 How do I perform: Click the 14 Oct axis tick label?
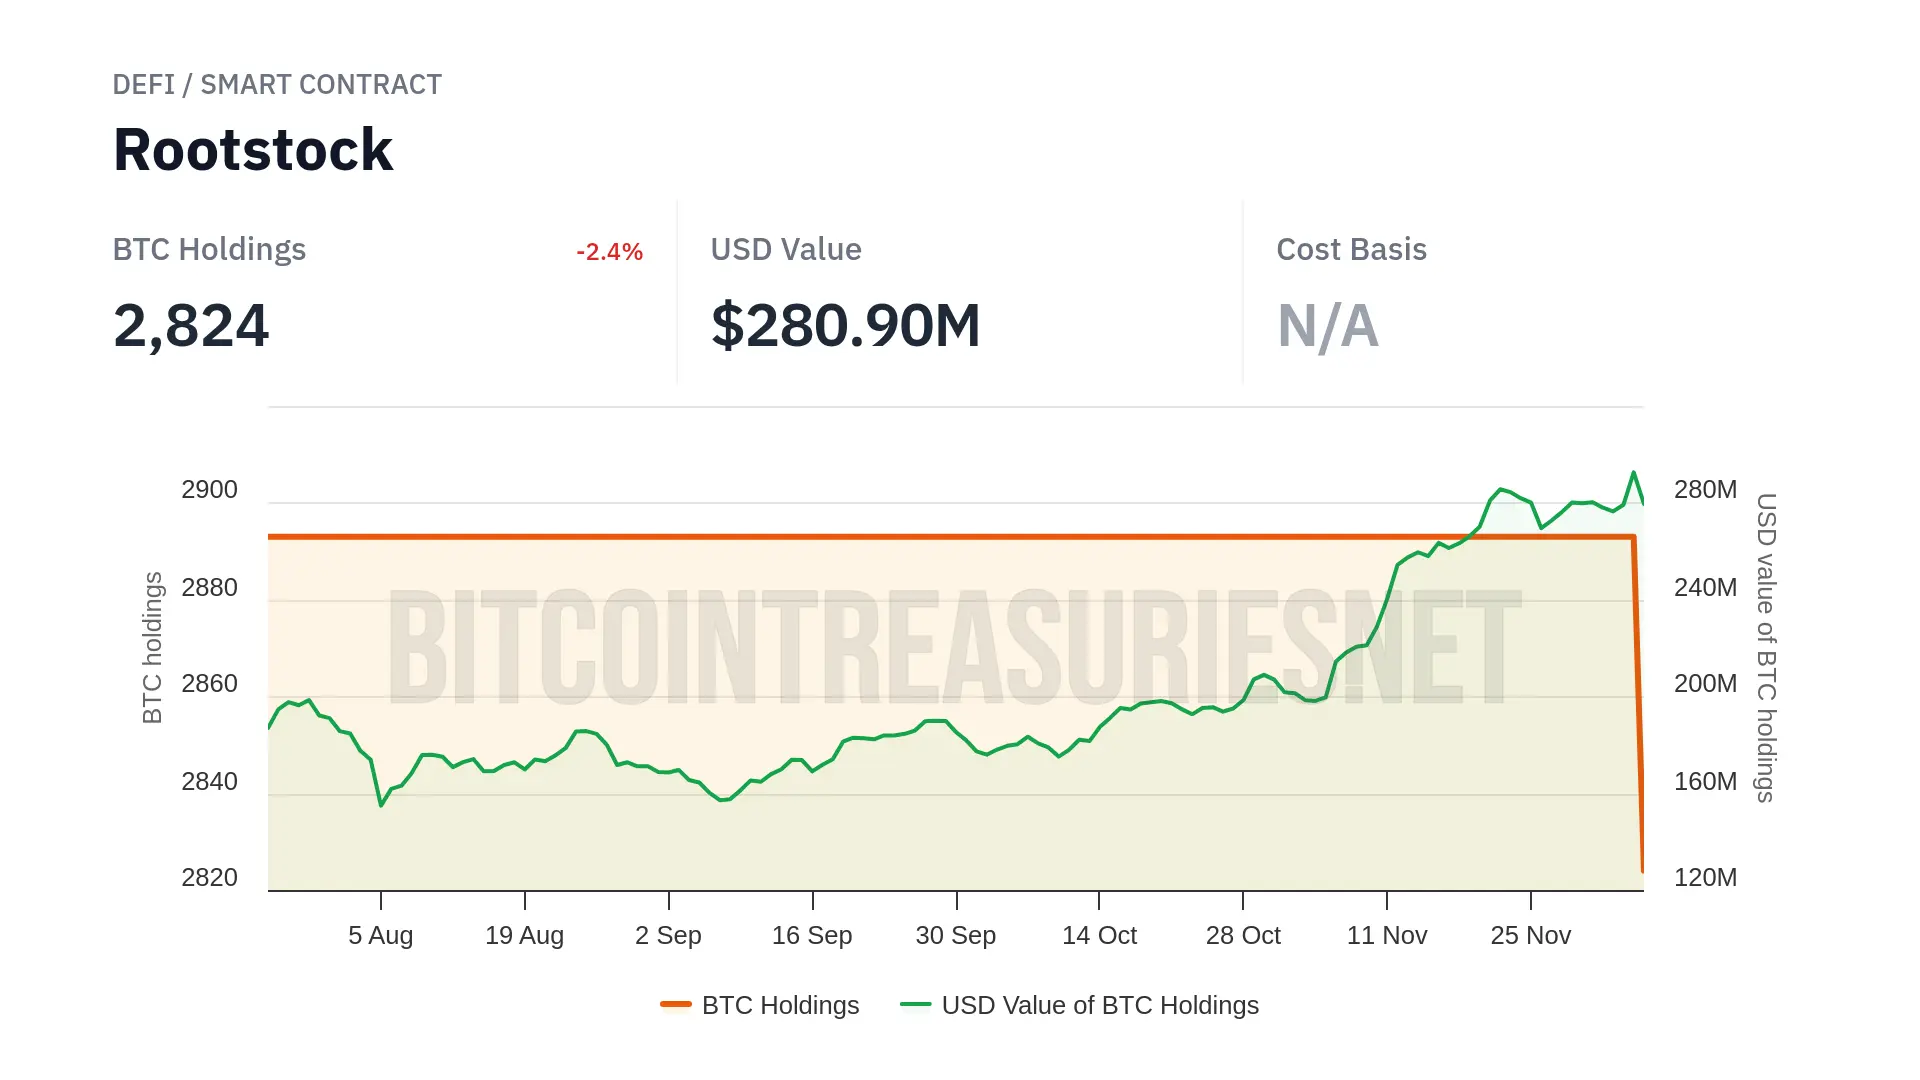tap(1099, 936)
